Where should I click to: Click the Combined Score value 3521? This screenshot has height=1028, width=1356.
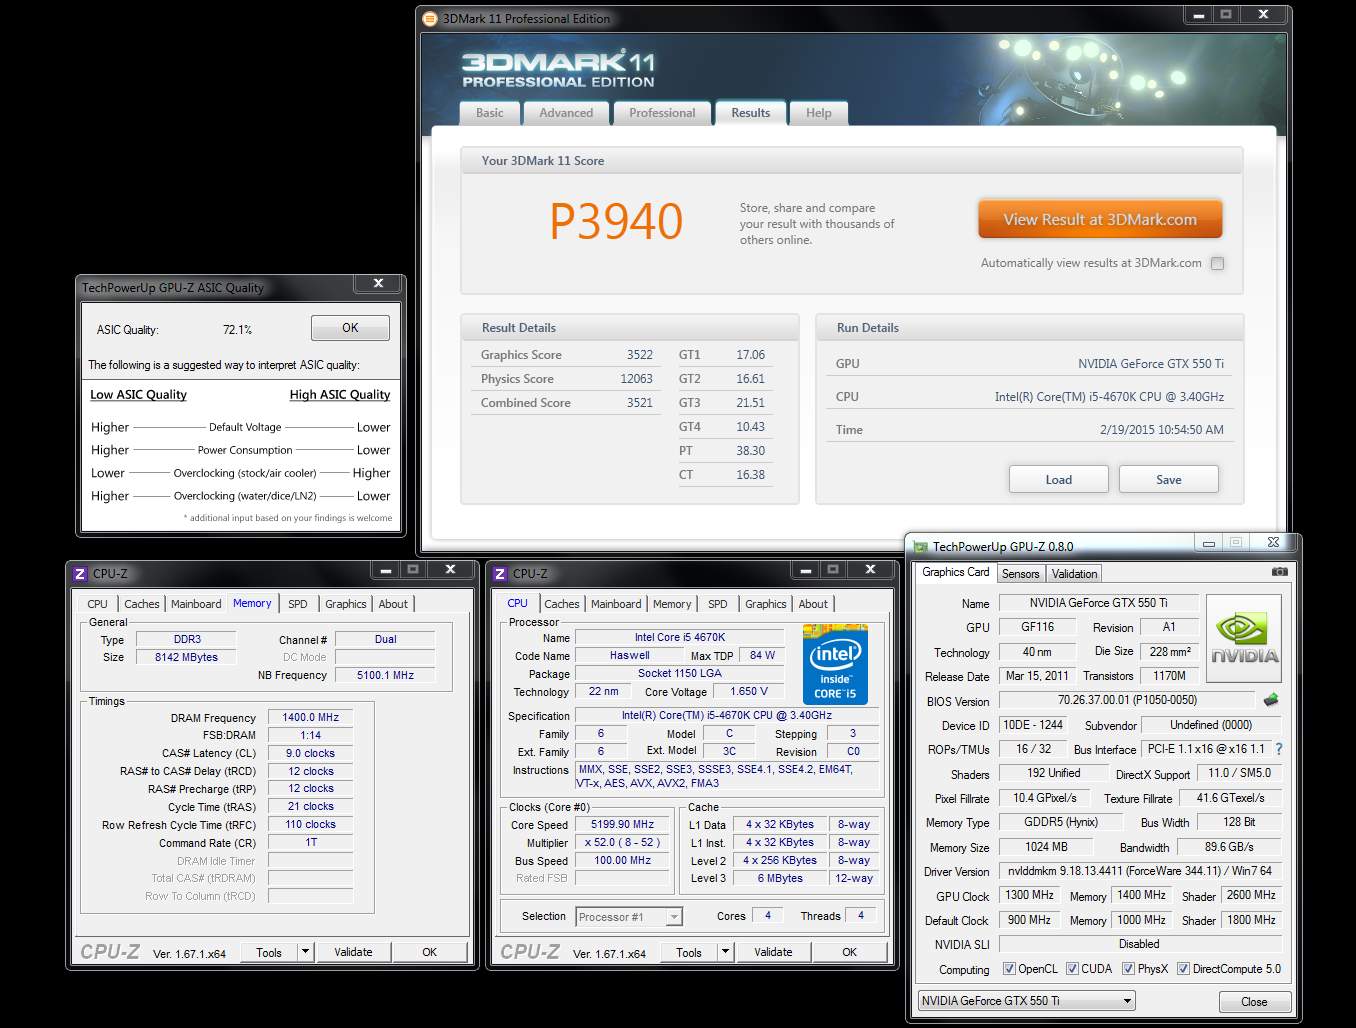[640, 403]
